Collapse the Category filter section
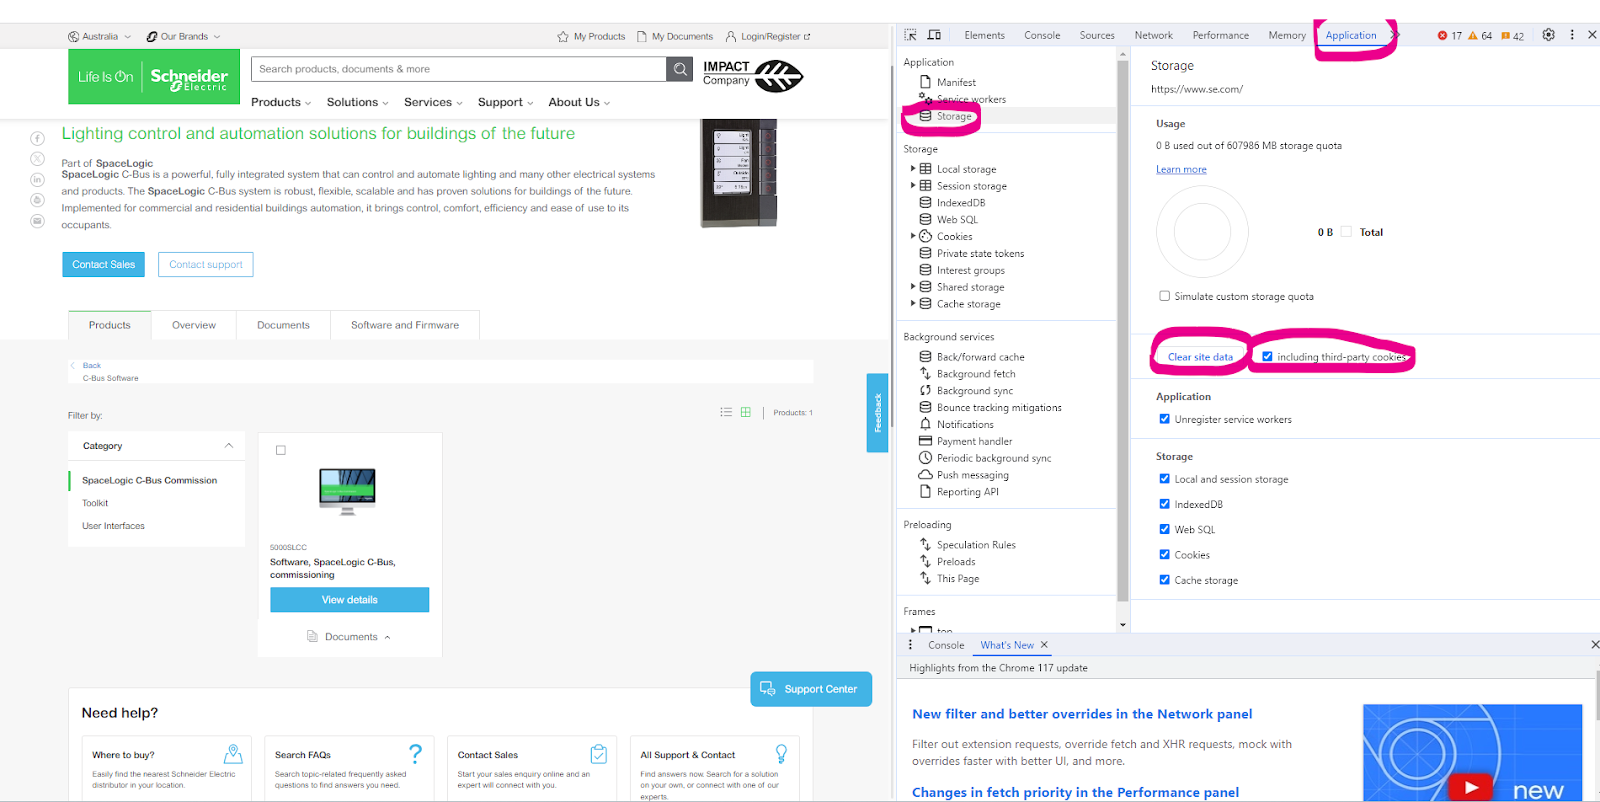Image resolution: width=1600 pixels, height=802 pixels. coord(229,446)
